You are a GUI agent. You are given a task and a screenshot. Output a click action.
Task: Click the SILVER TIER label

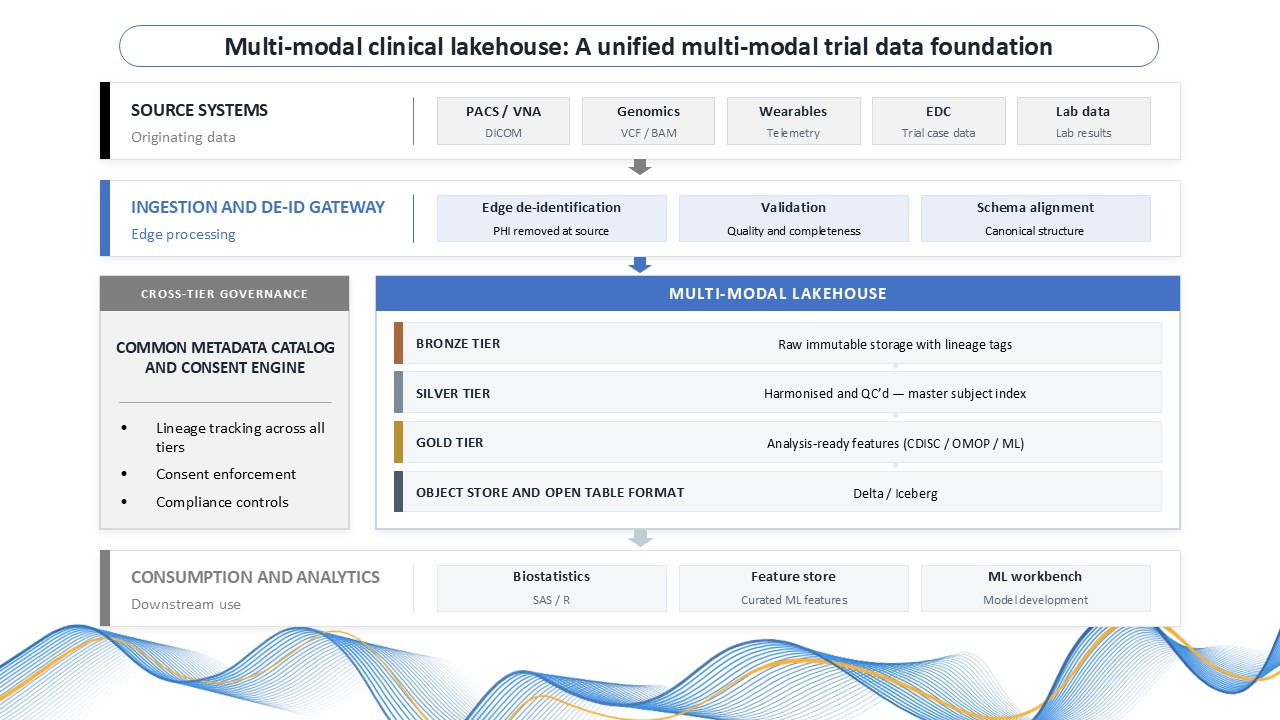(453, 393)
